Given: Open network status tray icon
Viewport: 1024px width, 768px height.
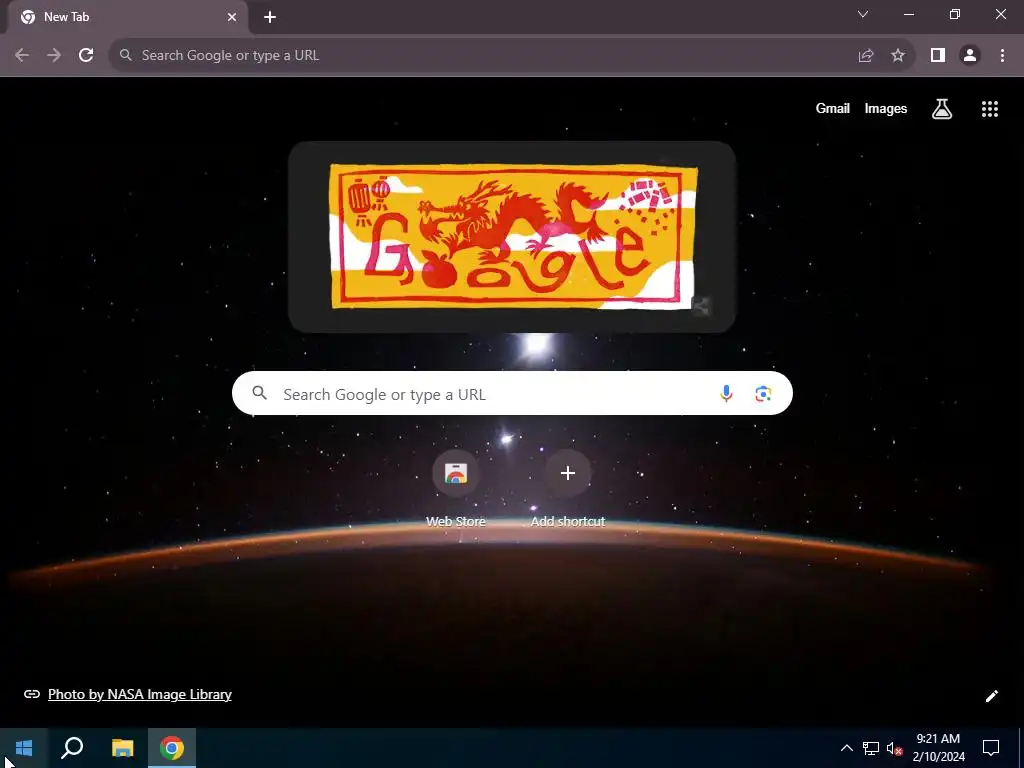Looking at the screenshot, I should (871, 748).
